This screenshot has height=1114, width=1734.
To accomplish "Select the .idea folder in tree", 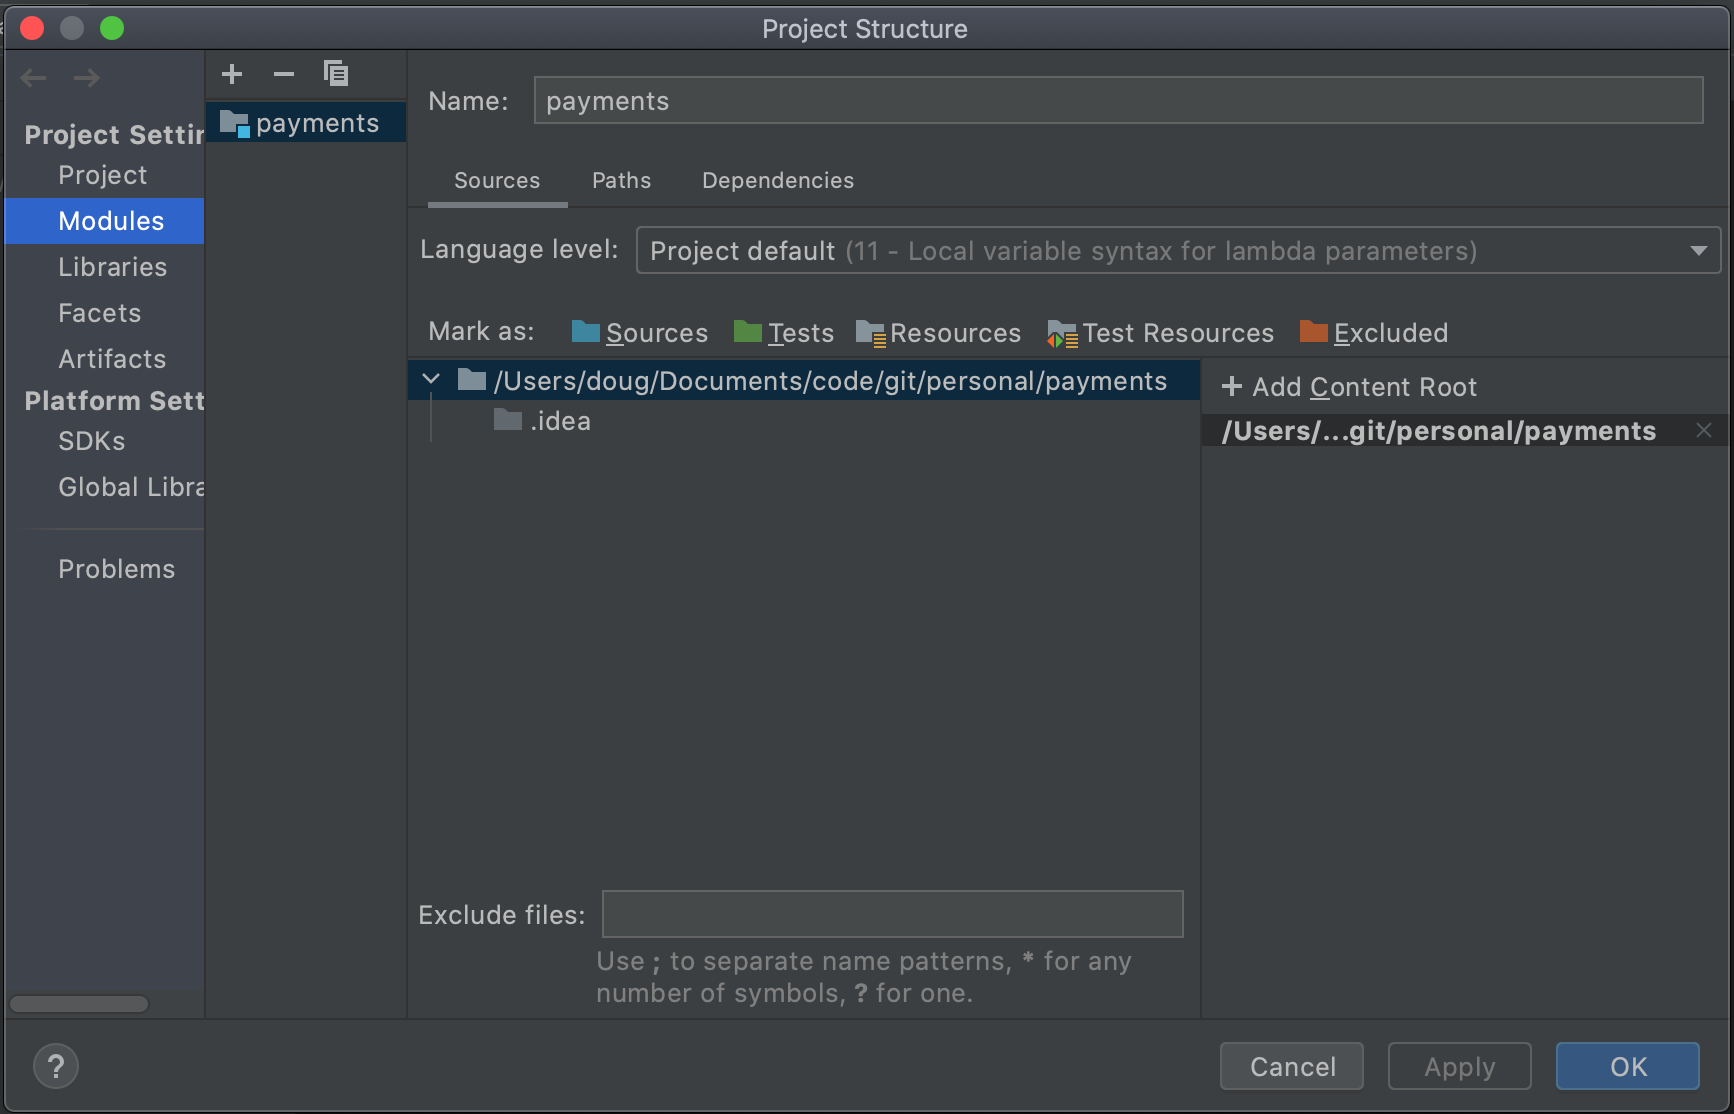I will (x=560, y=422).
